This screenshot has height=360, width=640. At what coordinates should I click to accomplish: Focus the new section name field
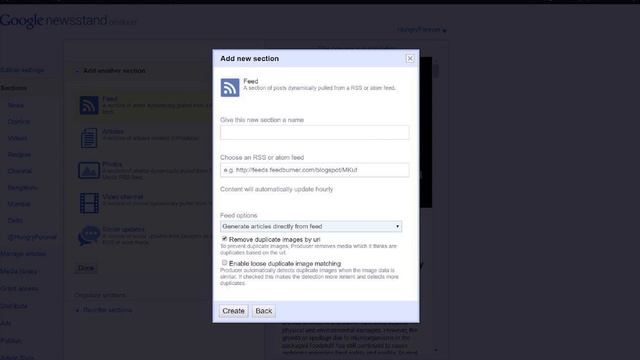[x=314, y=132]
